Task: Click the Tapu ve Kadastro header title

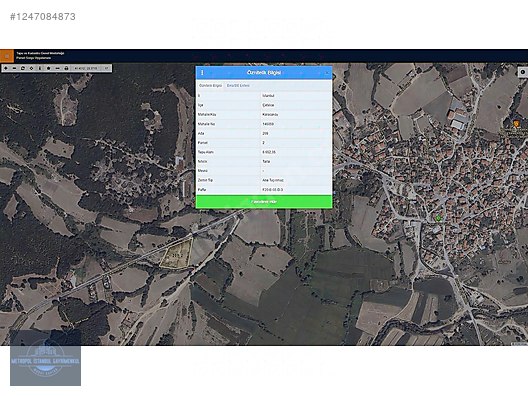Action: 40,53
